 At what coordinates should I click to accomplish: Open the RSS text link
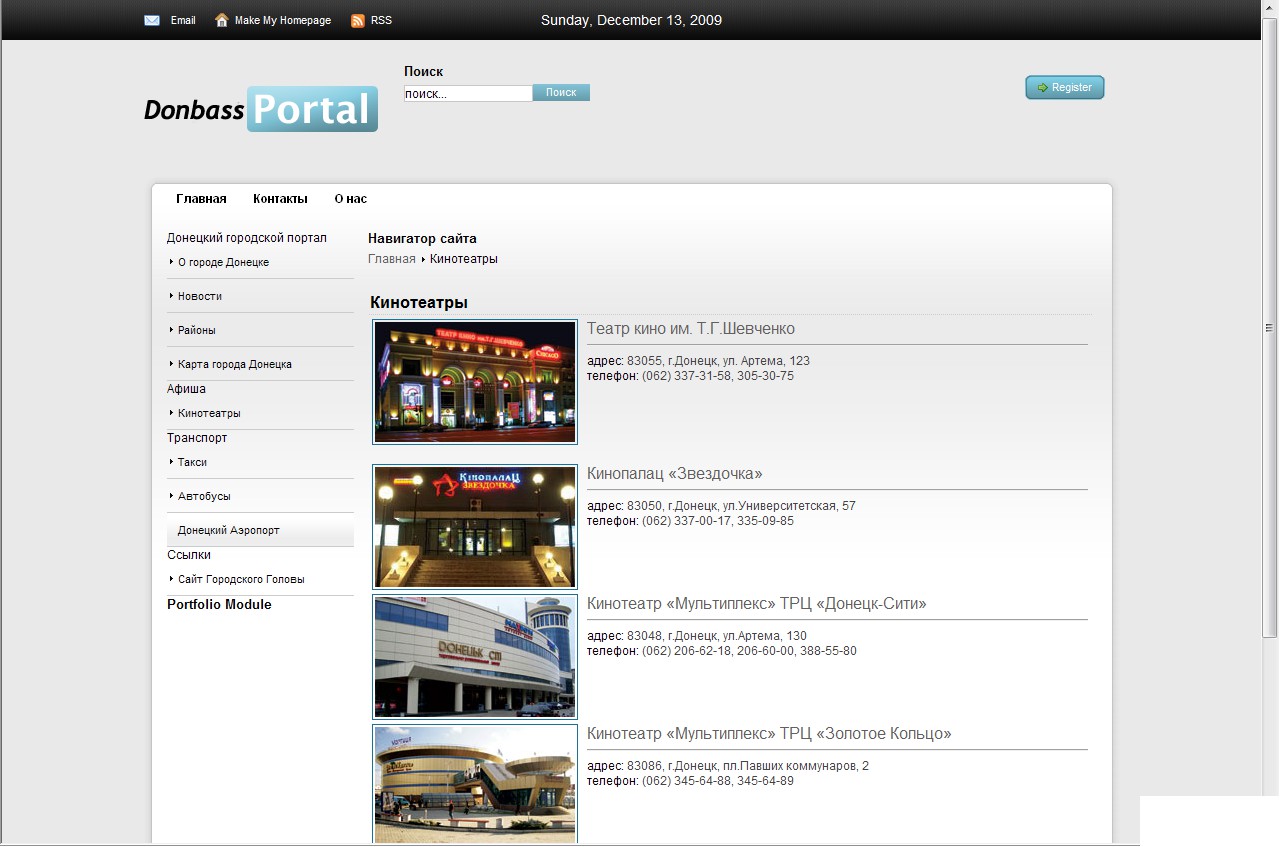pos(381,20)
